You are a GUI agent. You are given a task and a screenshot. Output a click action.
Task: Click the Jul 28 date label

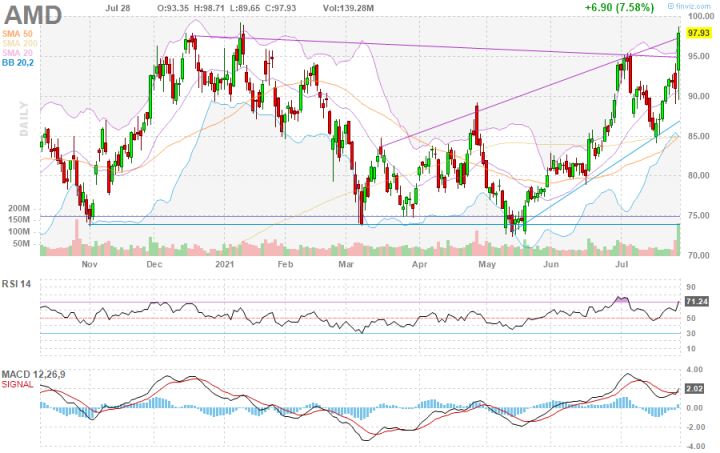pyautogui.click(x=118, y=8)
